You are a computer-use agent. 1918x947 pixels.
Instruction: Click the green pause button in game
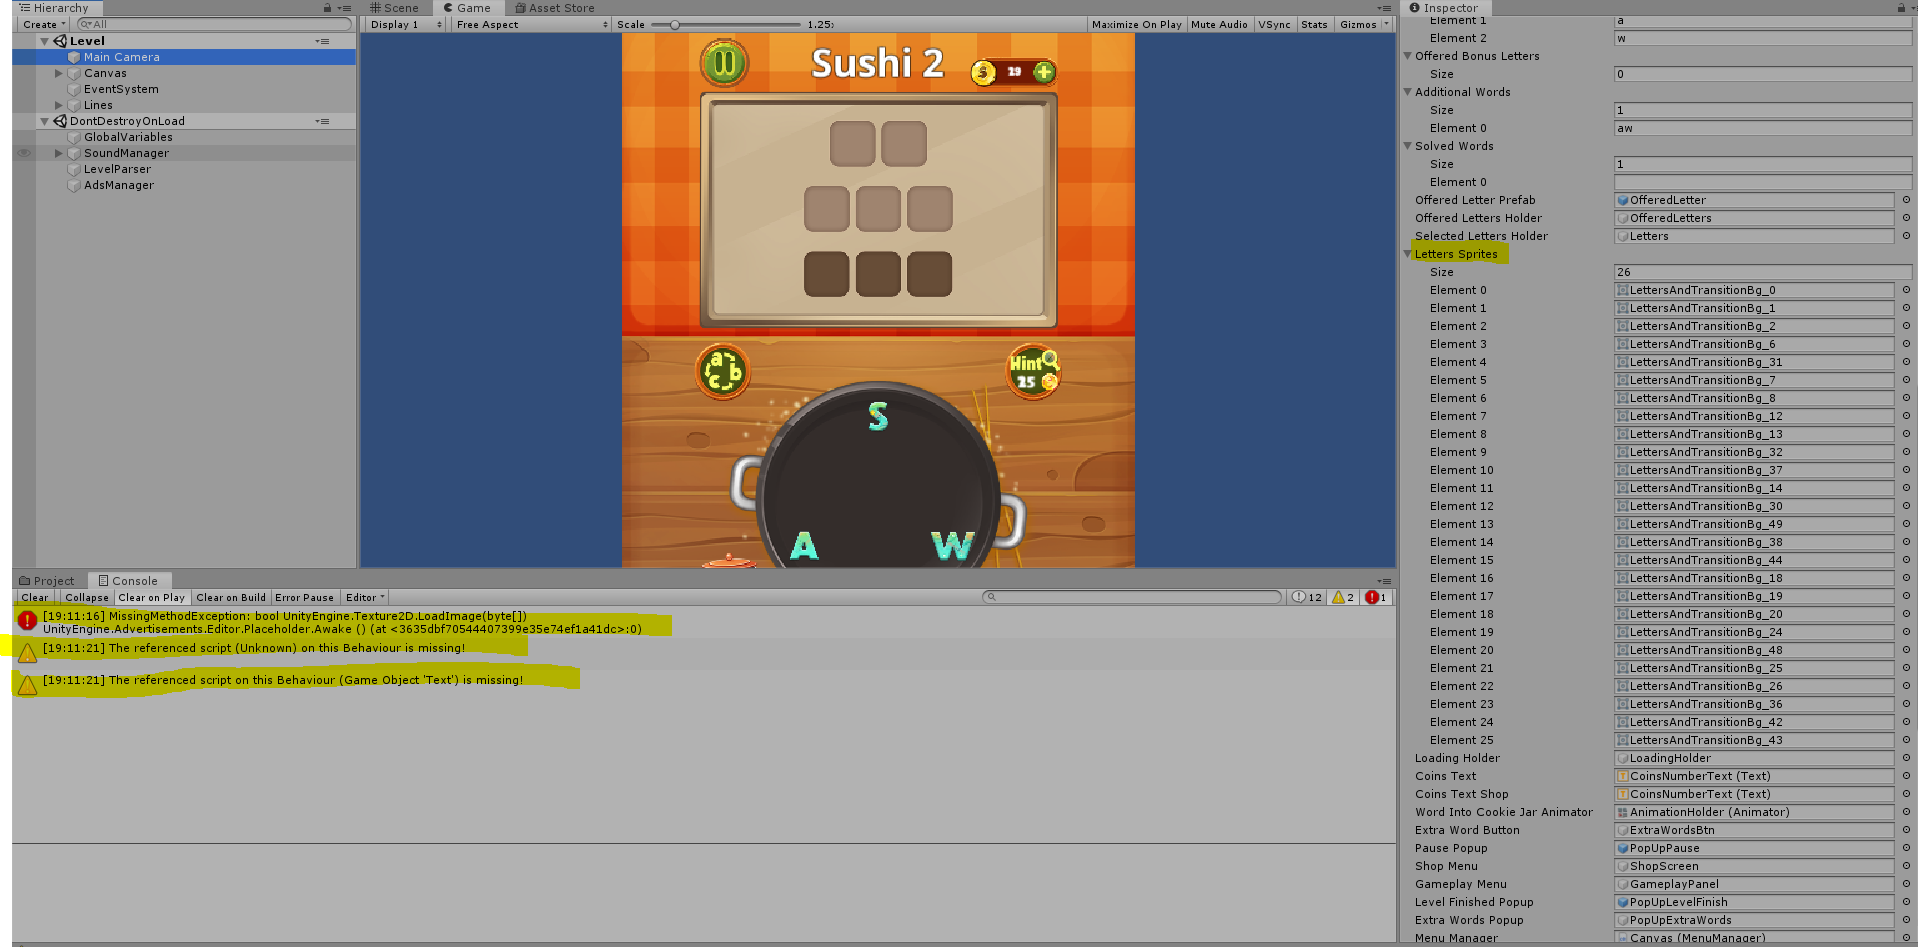tap(724, 64)
